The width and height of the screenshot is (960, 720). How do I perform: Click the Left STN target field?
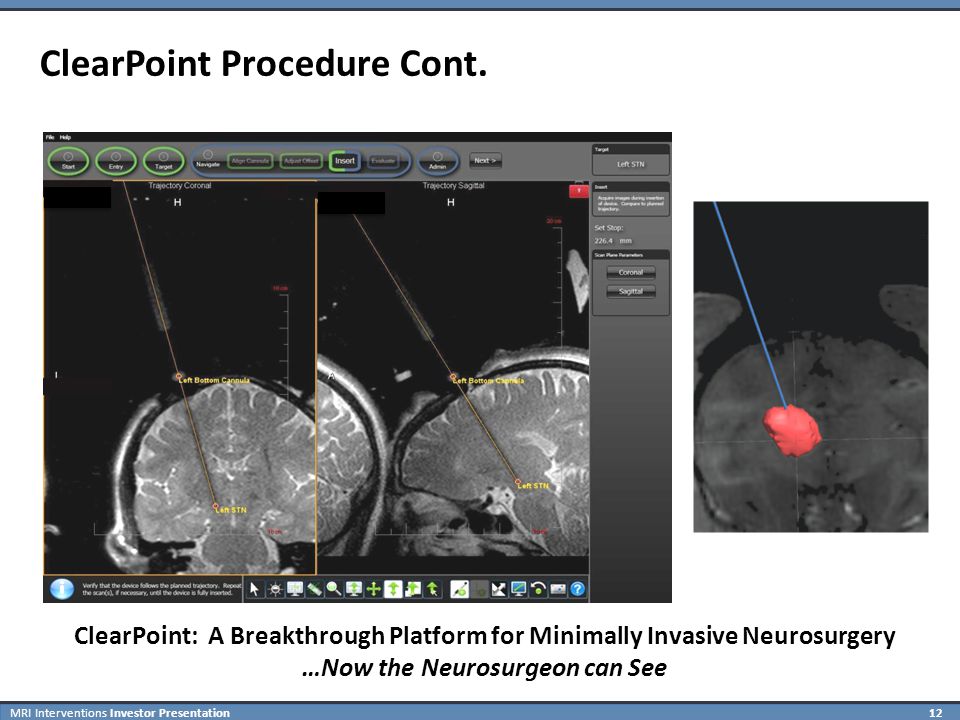[x=631, y=164]
